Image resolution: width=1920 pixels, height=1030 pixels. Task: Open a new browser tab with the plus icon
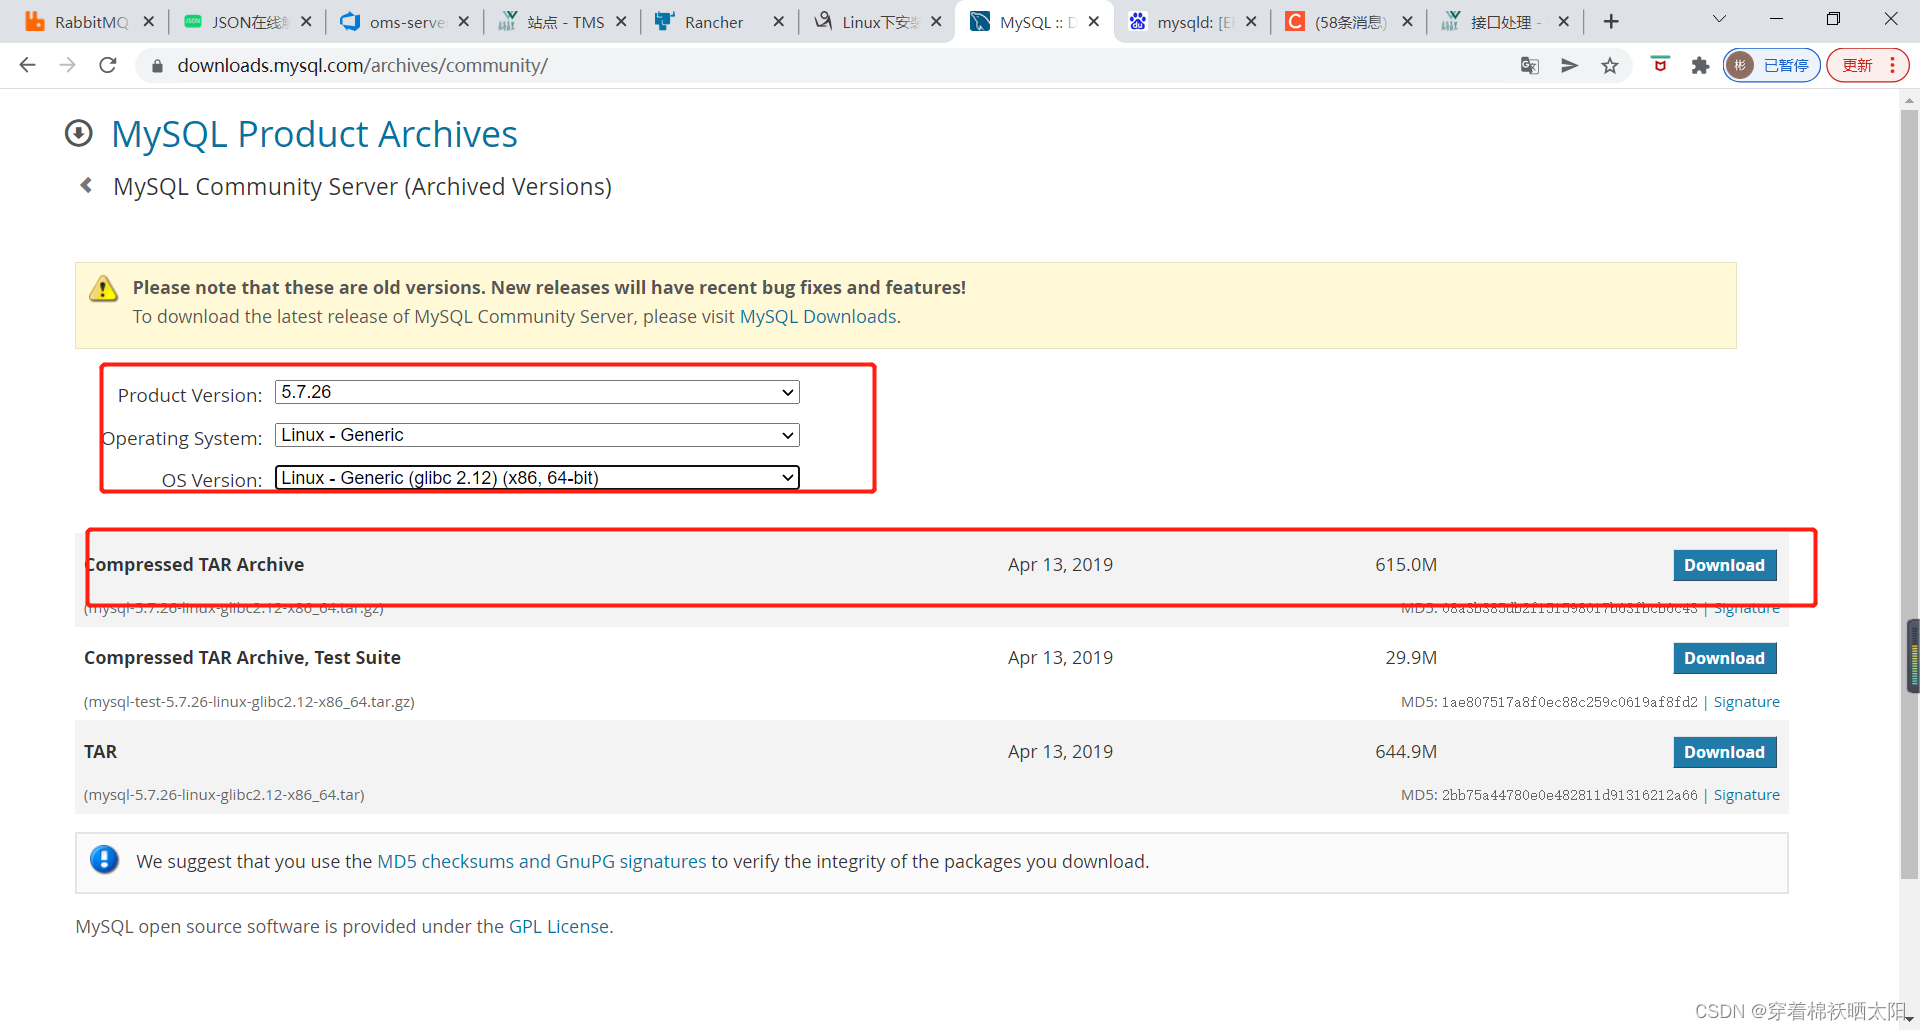tap(1611, 20)
